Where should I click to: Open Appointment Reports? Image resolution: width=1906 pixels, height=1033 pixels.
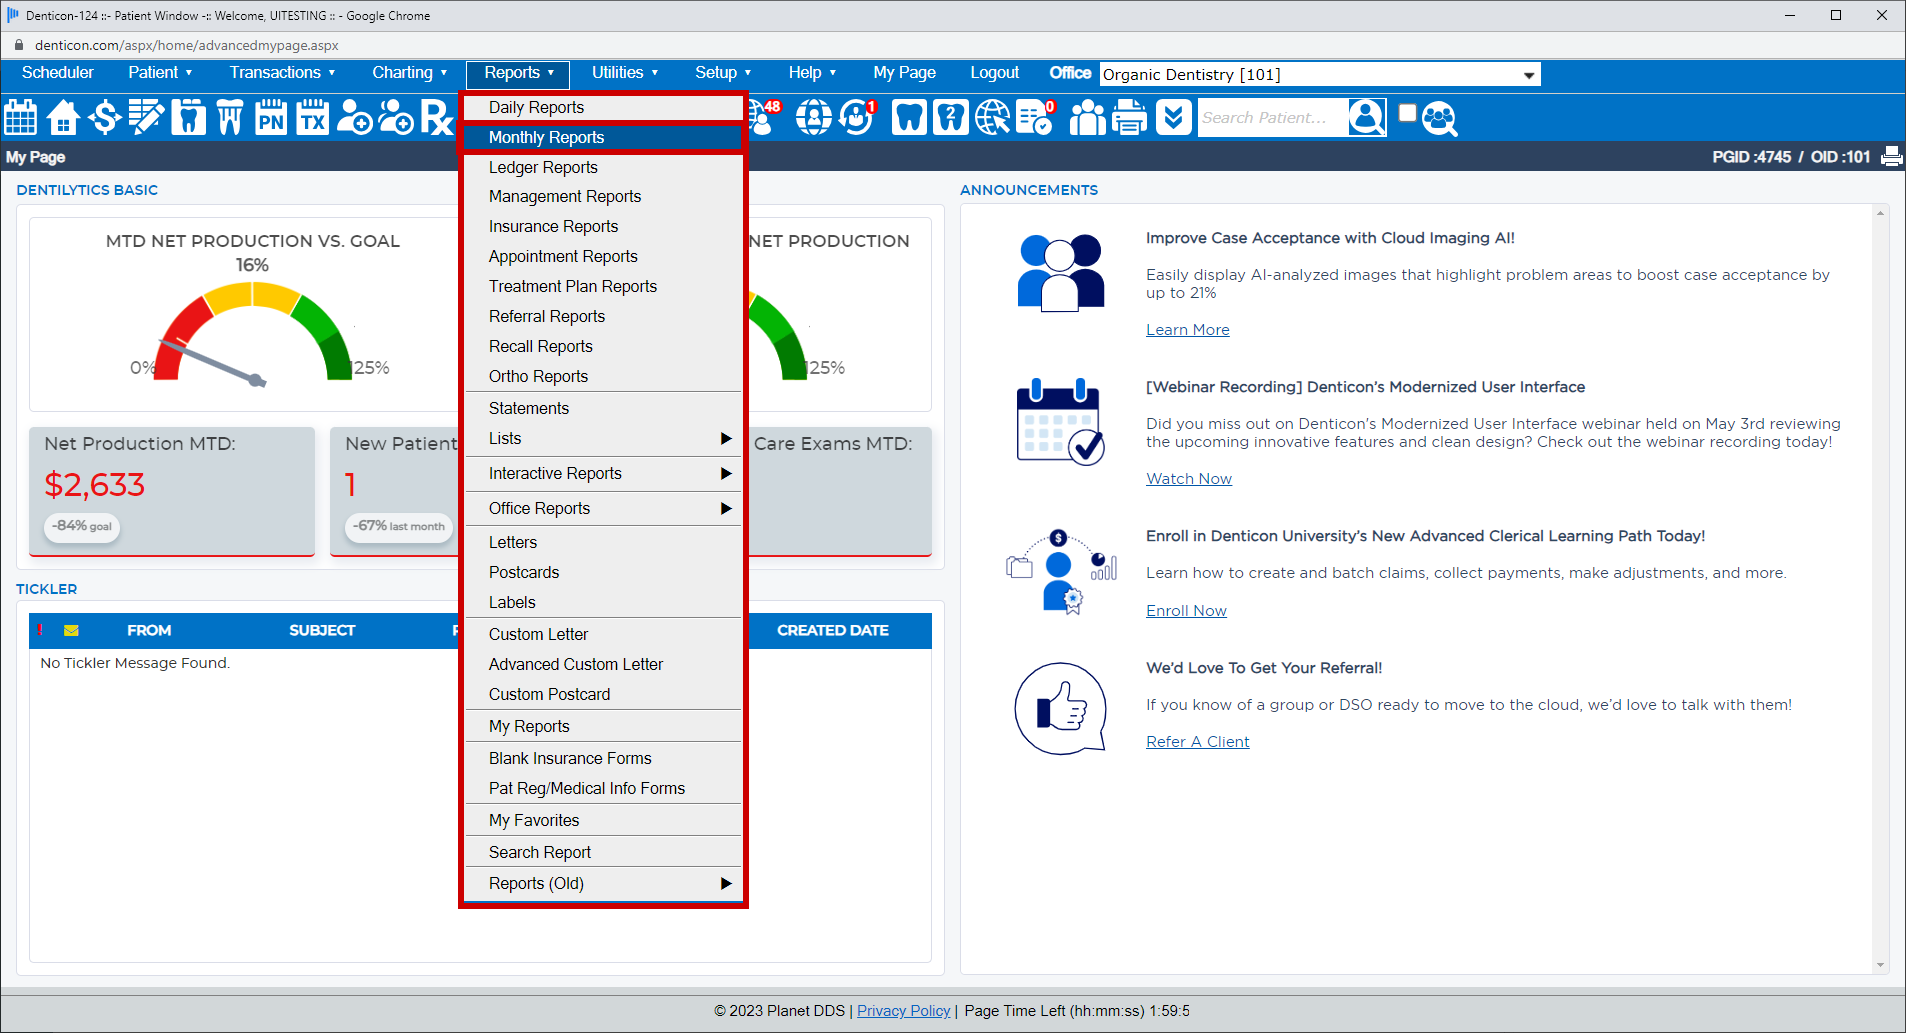603,256
